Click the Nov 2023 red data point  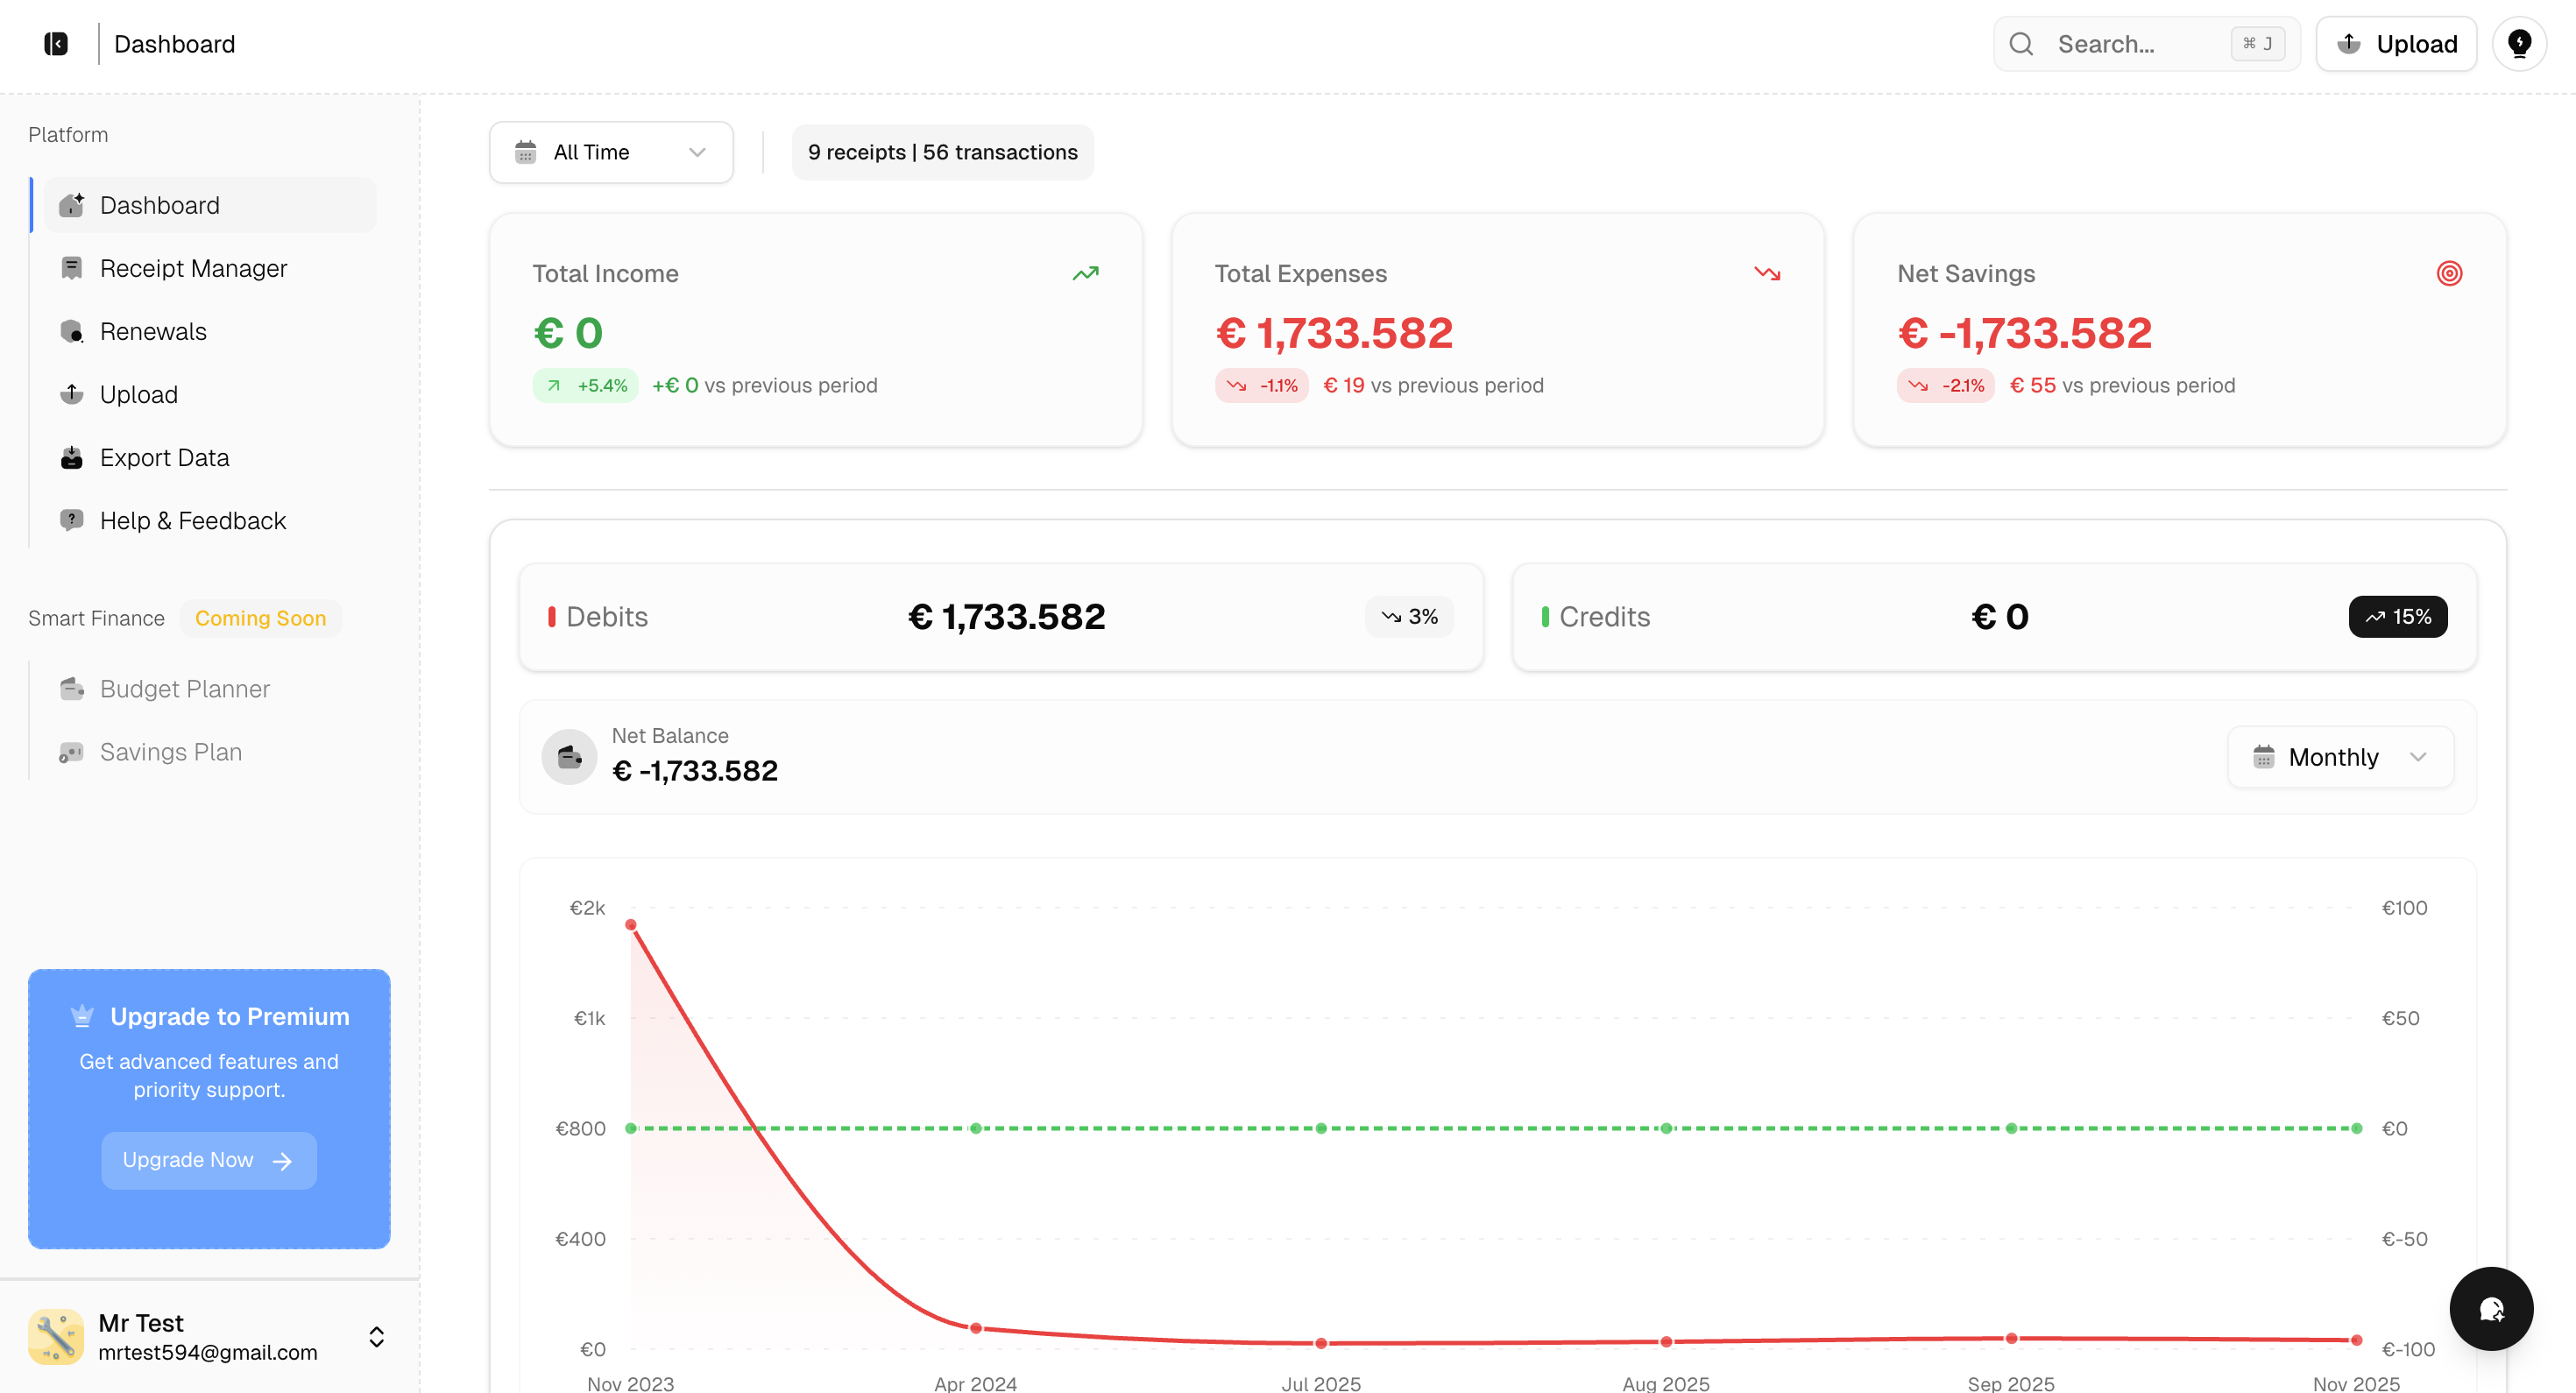pyautogui.click(x=631, y=925)
